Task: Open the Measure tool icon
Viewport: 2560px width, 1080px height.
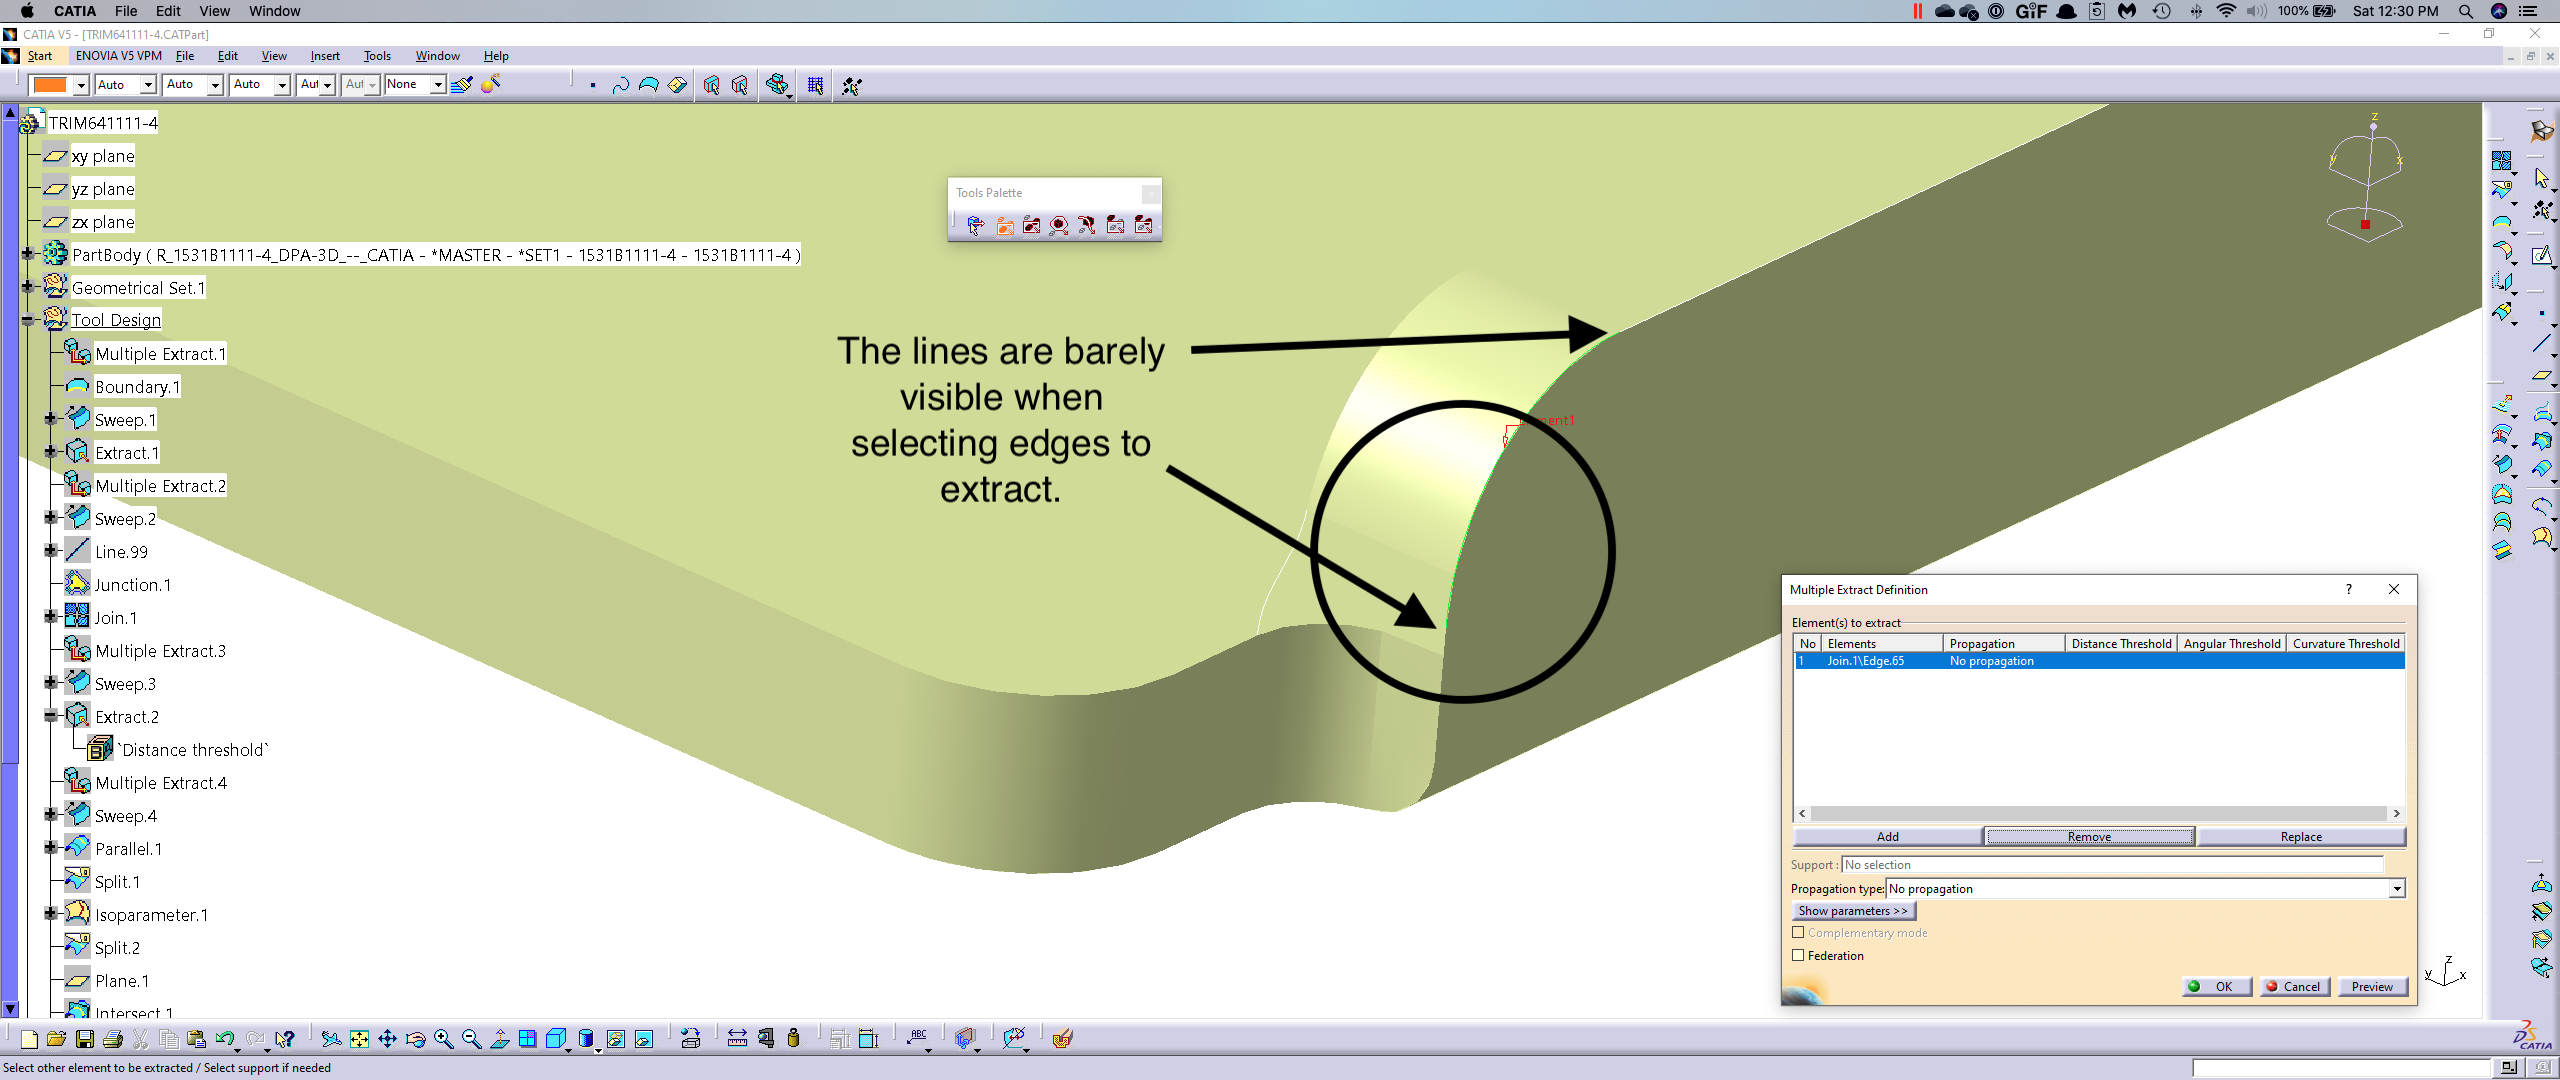Action: [x=738, y=1038]
